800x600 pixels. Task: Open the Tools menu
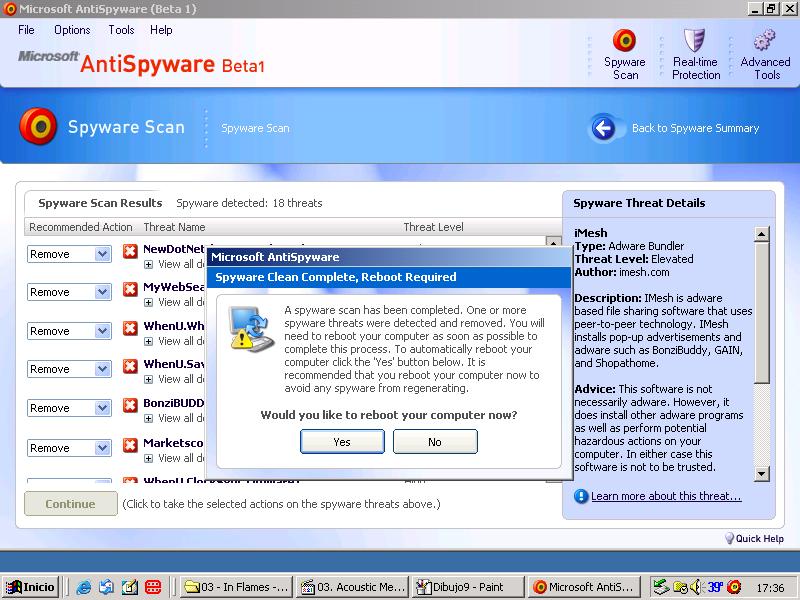(121, 30)
